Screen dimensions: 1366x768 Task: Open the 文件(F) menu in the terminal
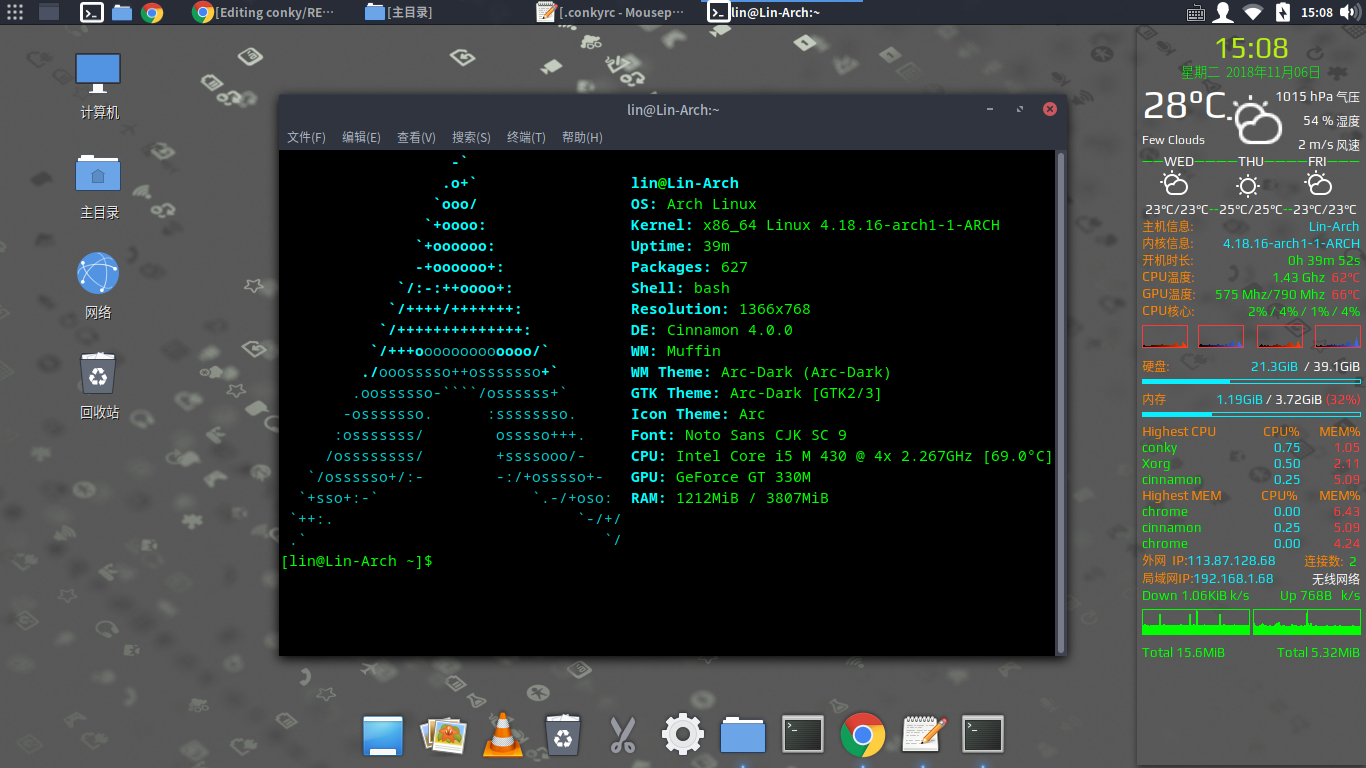(306, 138)
